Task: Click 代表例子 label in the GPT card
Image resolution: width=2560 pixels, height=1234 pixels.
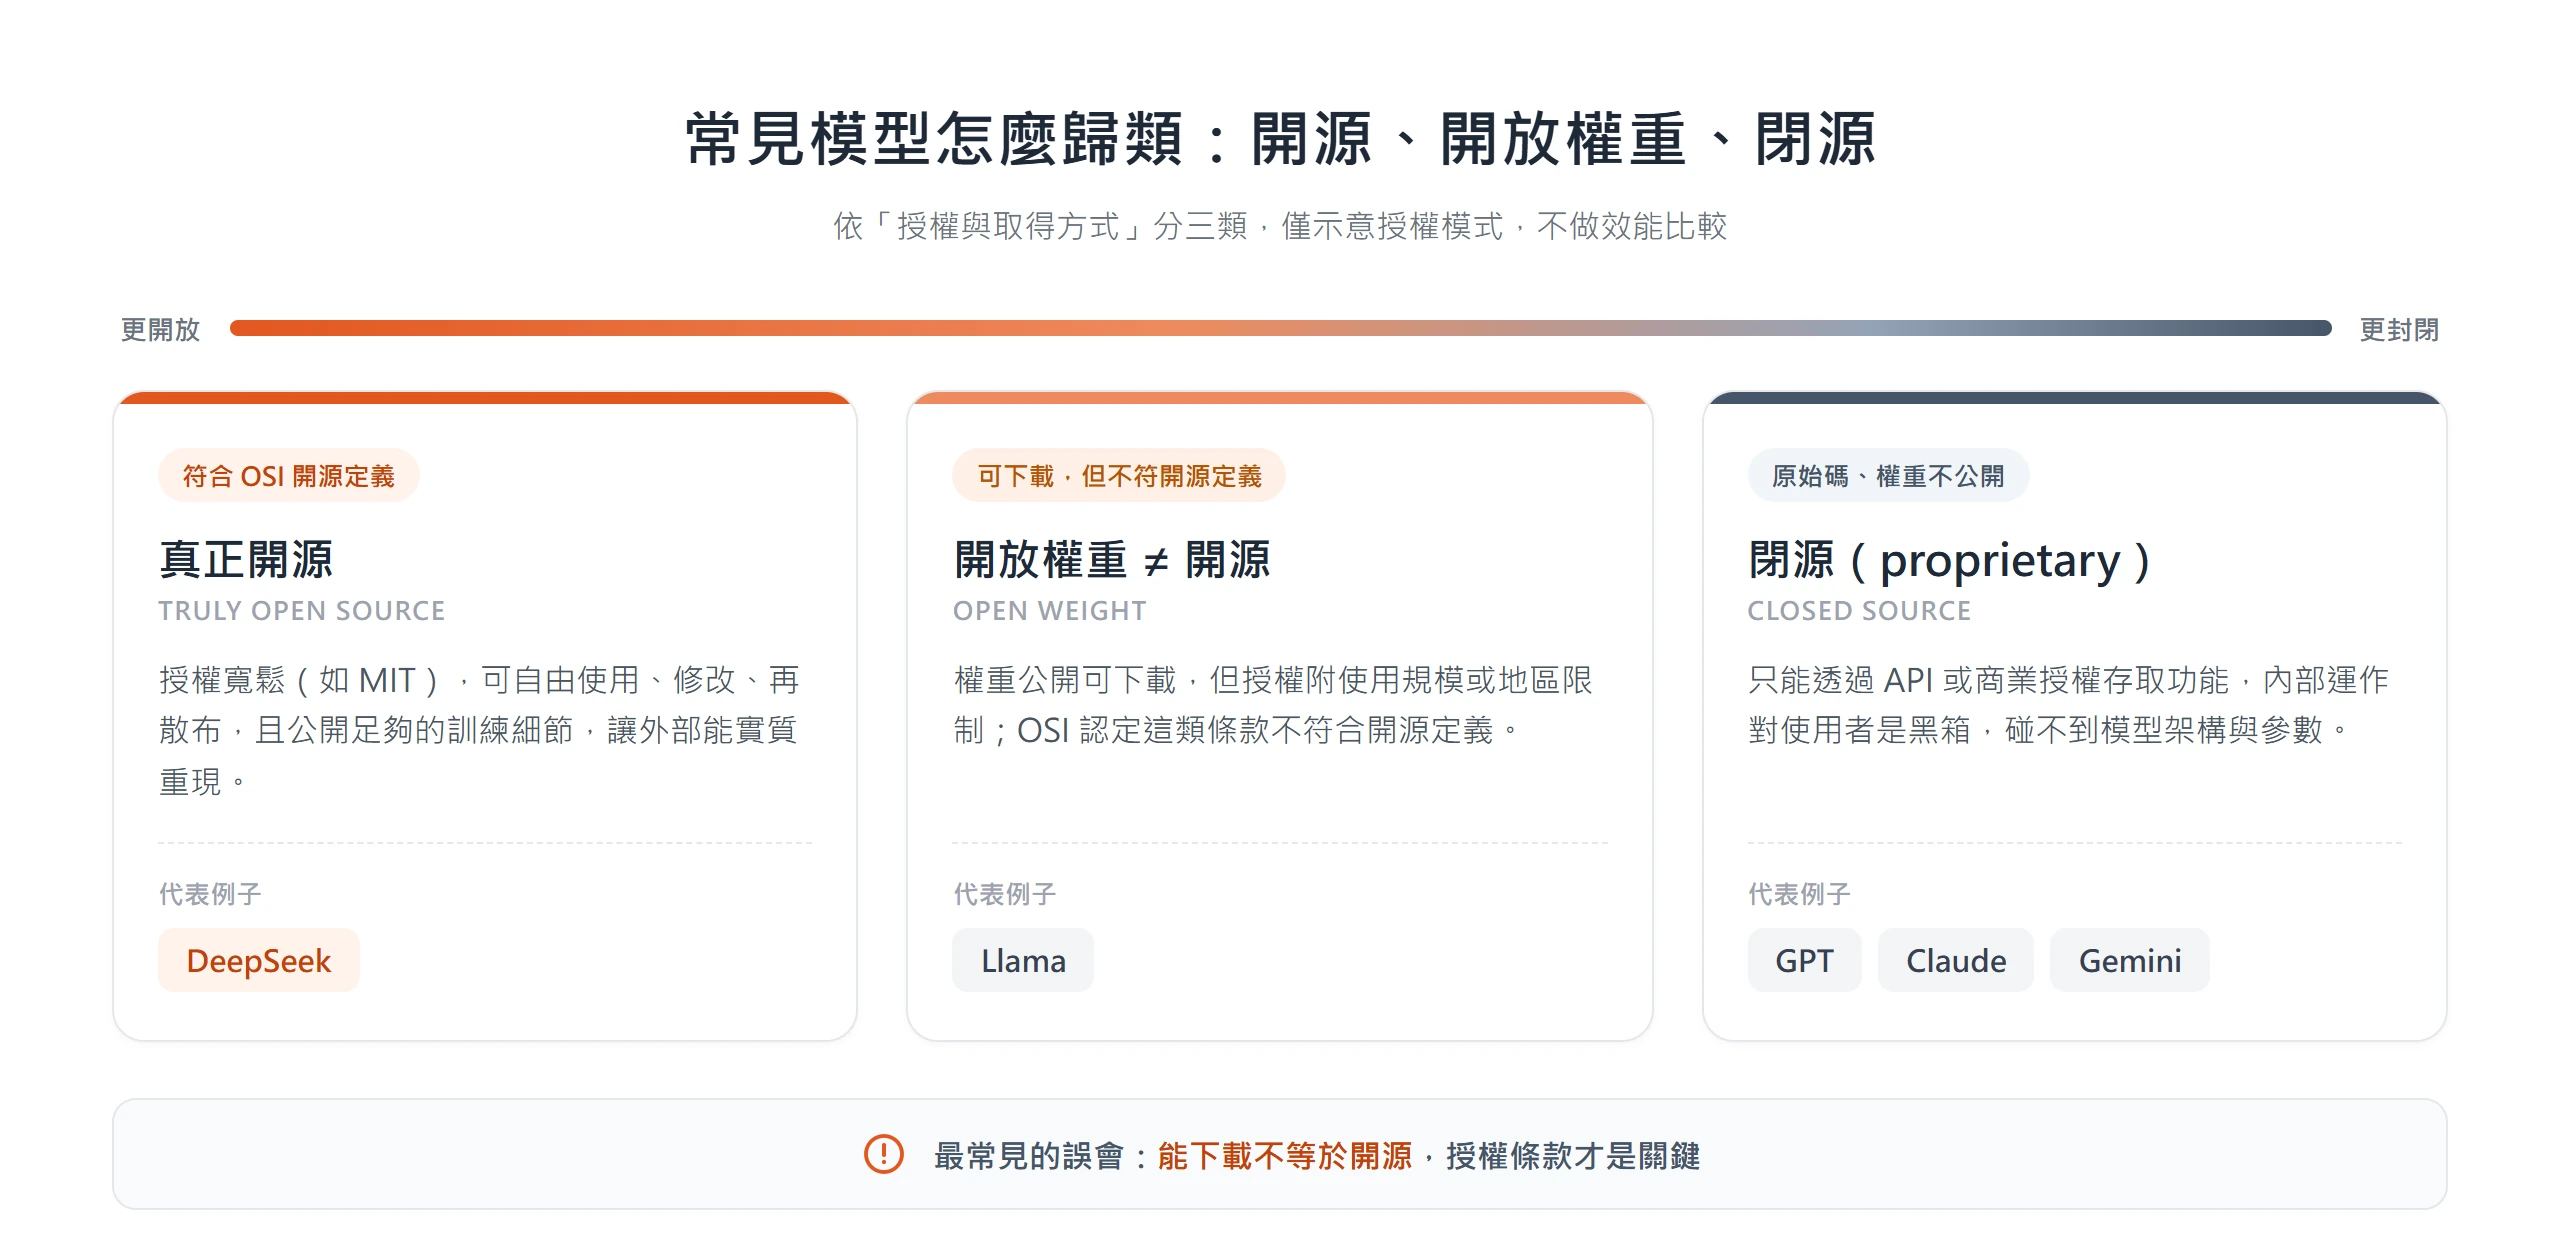Action: click(x=1799, y=893)
